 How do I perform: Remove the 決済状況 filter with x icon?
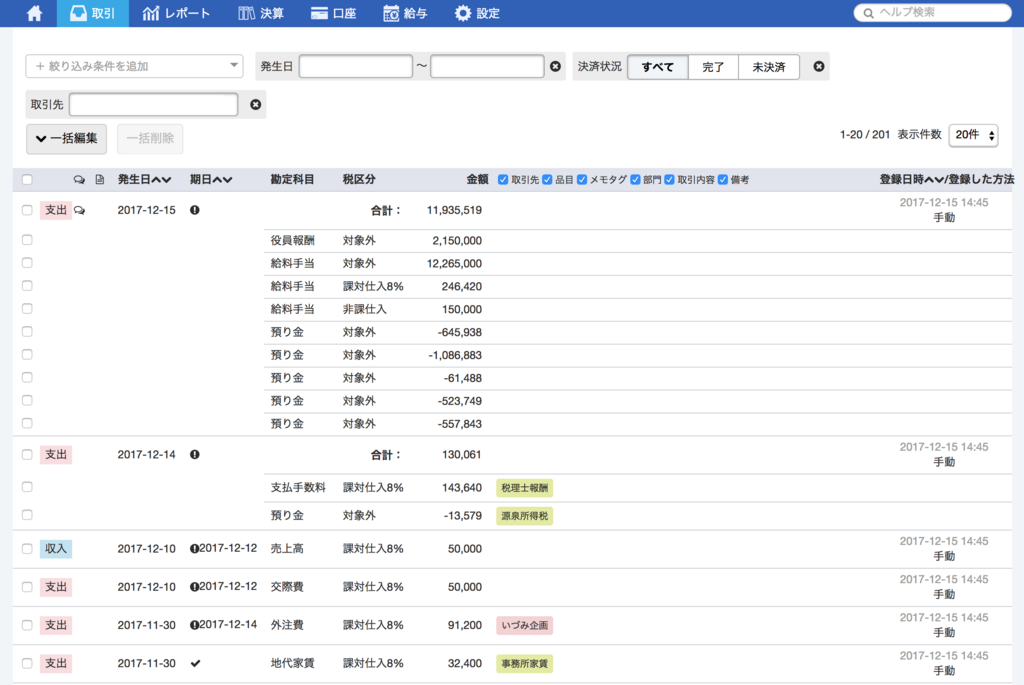818,66
